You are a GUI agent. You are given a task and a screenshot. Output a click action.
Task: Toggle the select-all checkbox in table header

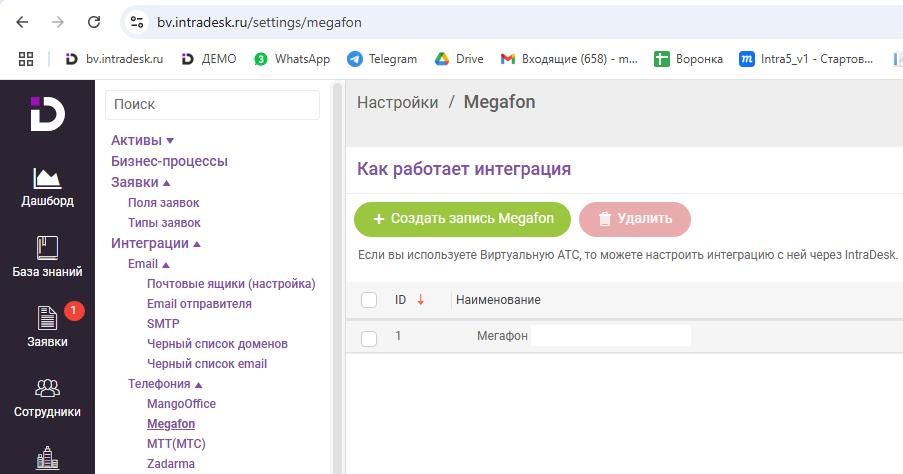[x=369, y=300]
